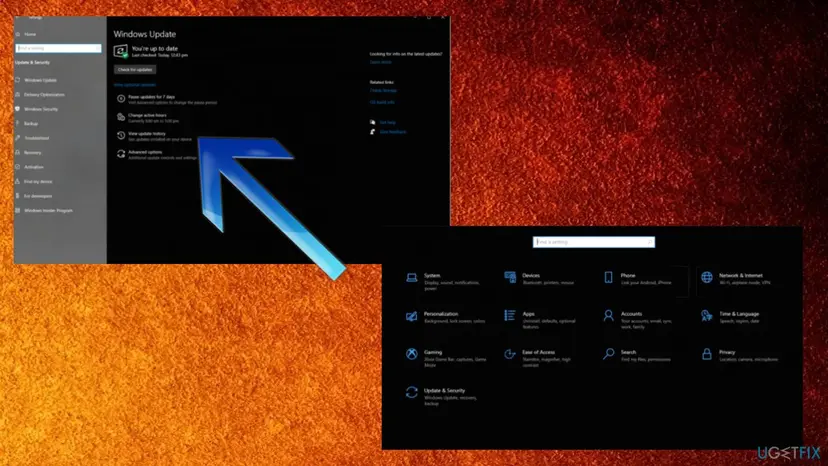Click the Windows Insider Program sidebar icon
The height and width of the screenshot is (466, 828).
[x=17, y=210]
